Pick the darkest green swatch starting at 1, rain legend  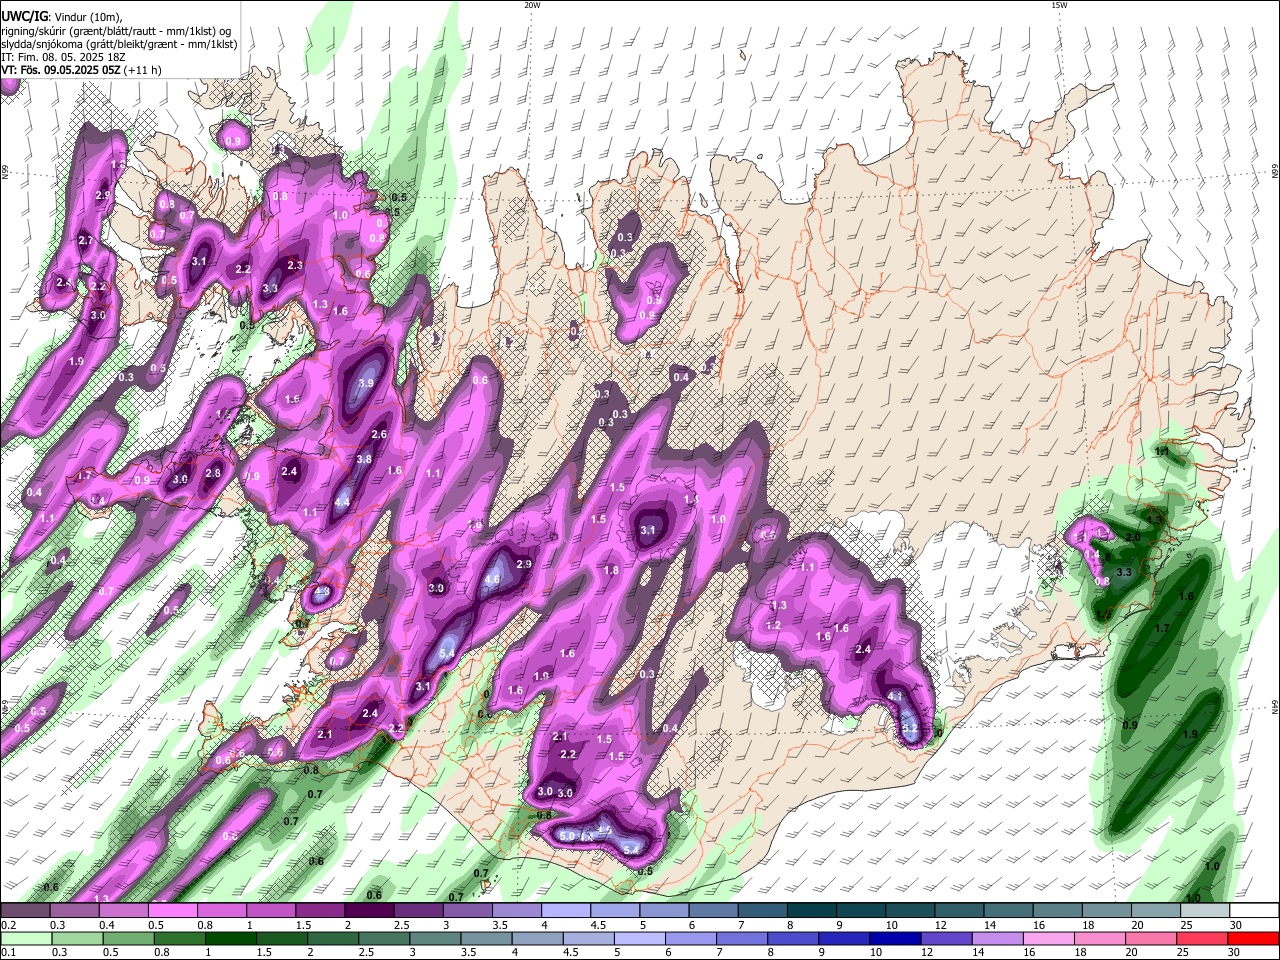click(x=231, y=938)
